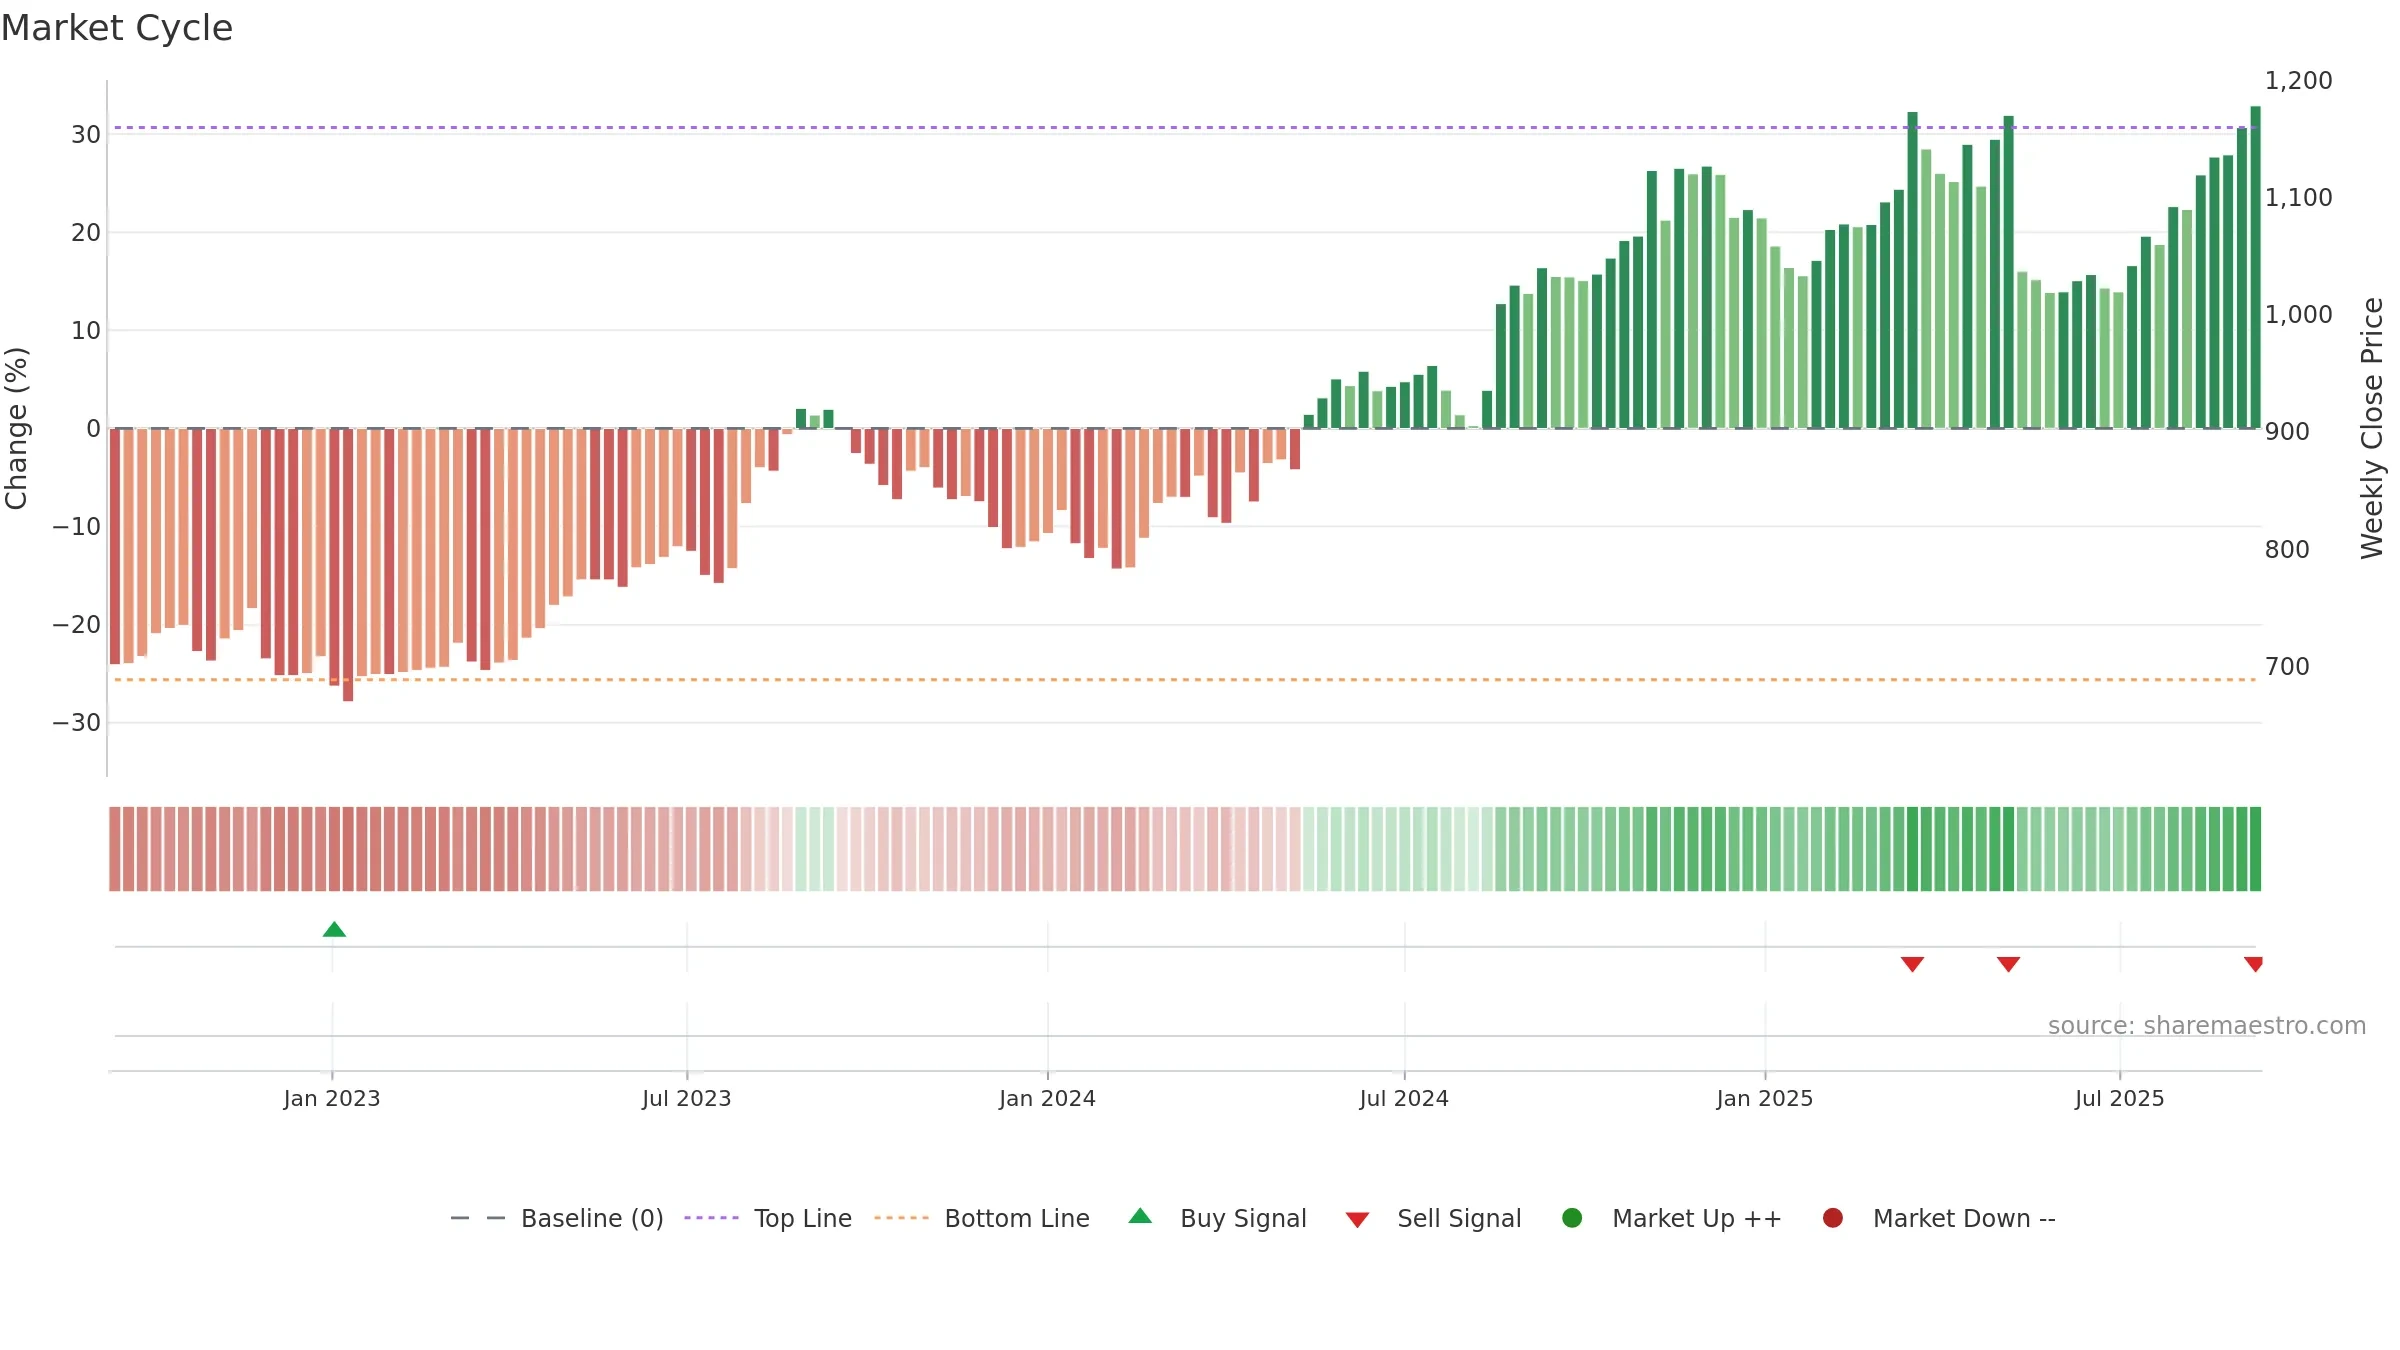
Task: Toggle the Top Line legend entry
Action: coord(768,1218)
